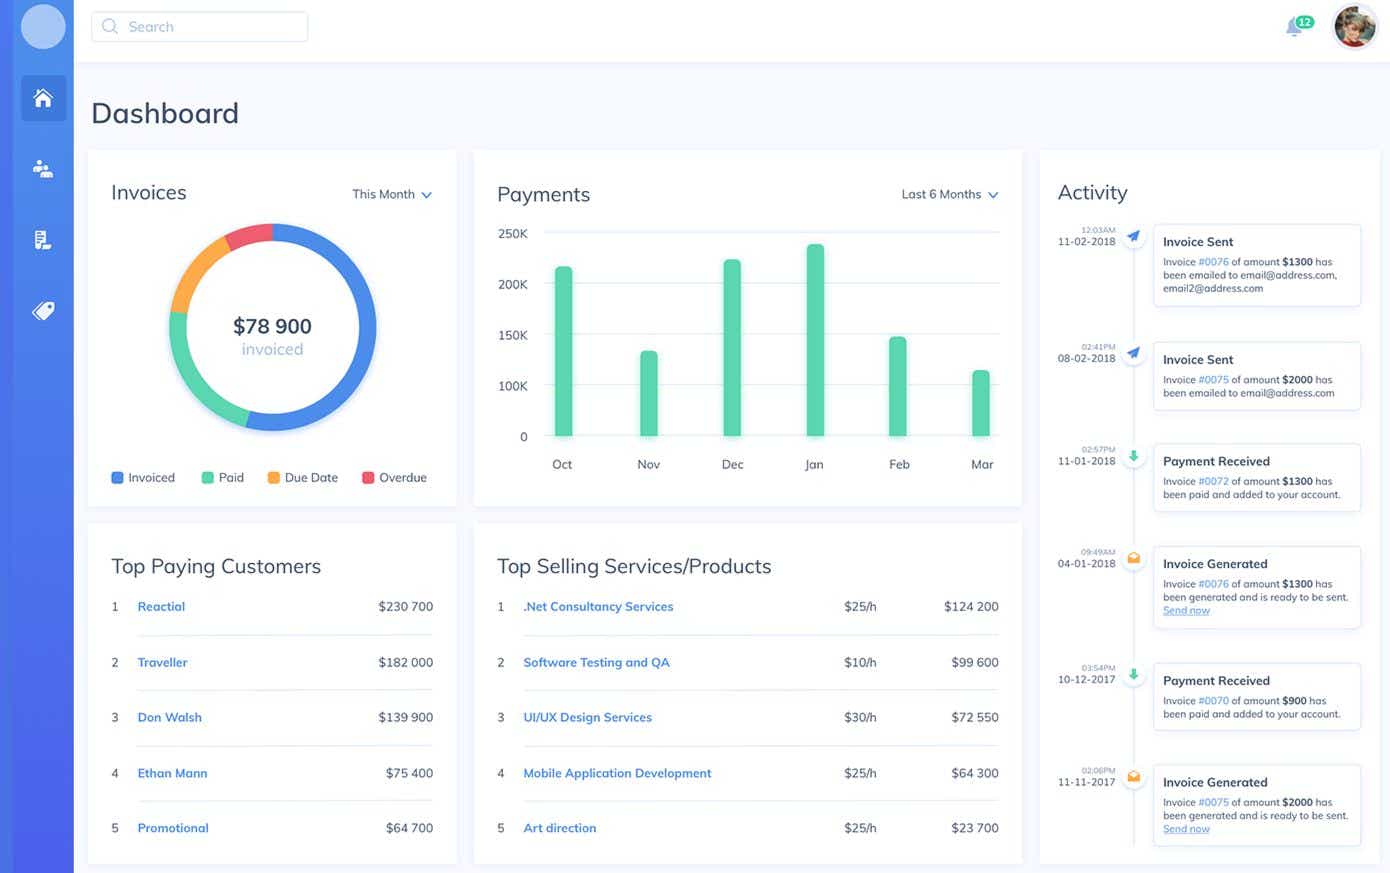1390x873 pixels.
Task: Click the Feb bar in Payments chart
Action: click(898, 386)
